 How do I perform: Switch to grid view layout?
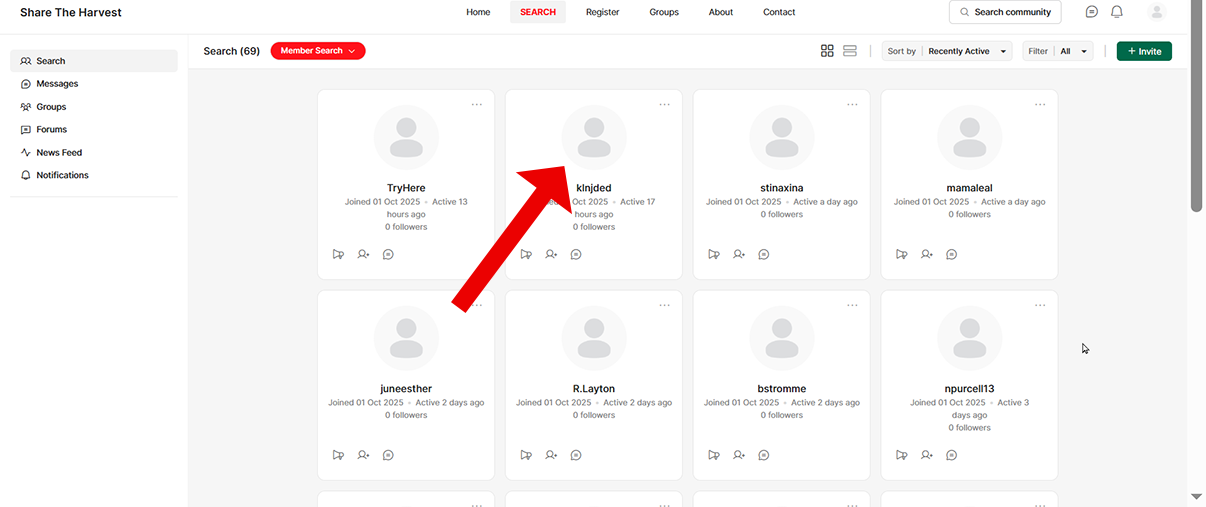pyautogui.click(x=827, y=51)
